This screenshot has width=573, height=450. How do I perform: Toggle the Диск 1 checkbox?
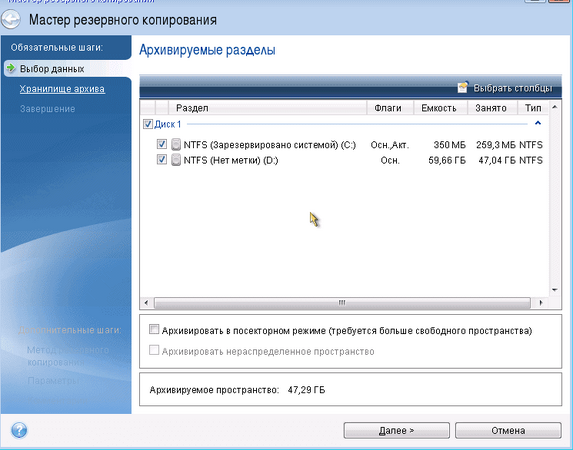point(148,124)
